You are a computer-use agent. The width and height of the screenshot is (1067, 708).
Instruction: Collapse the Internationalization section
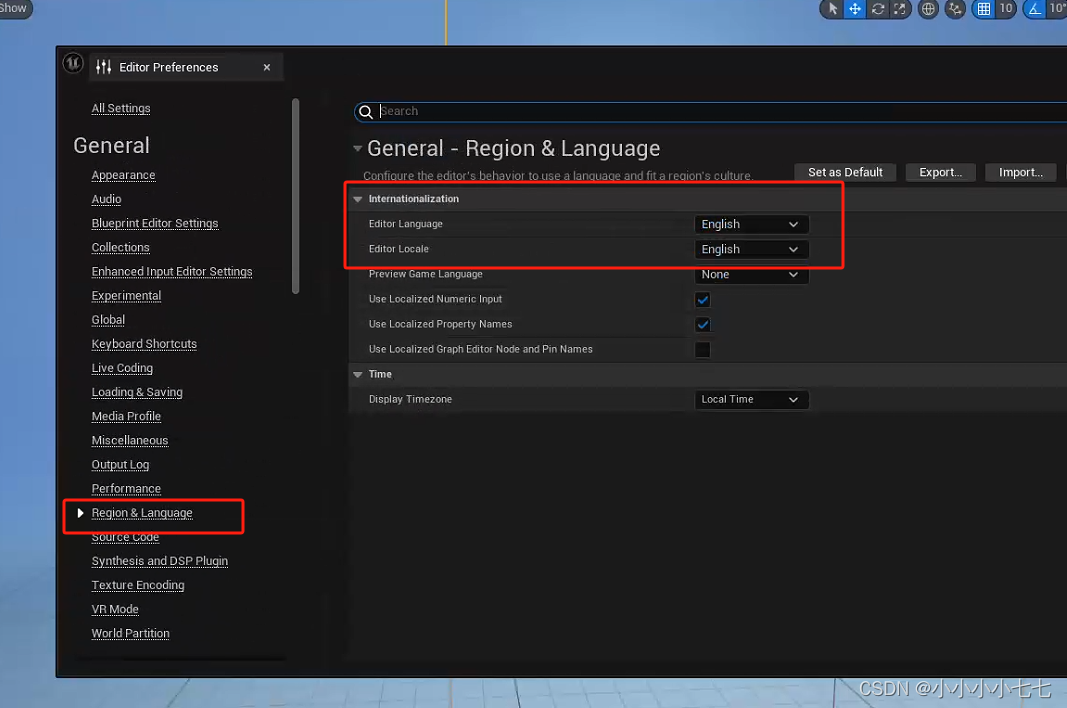pyautogui.click(x=358, y=199)
